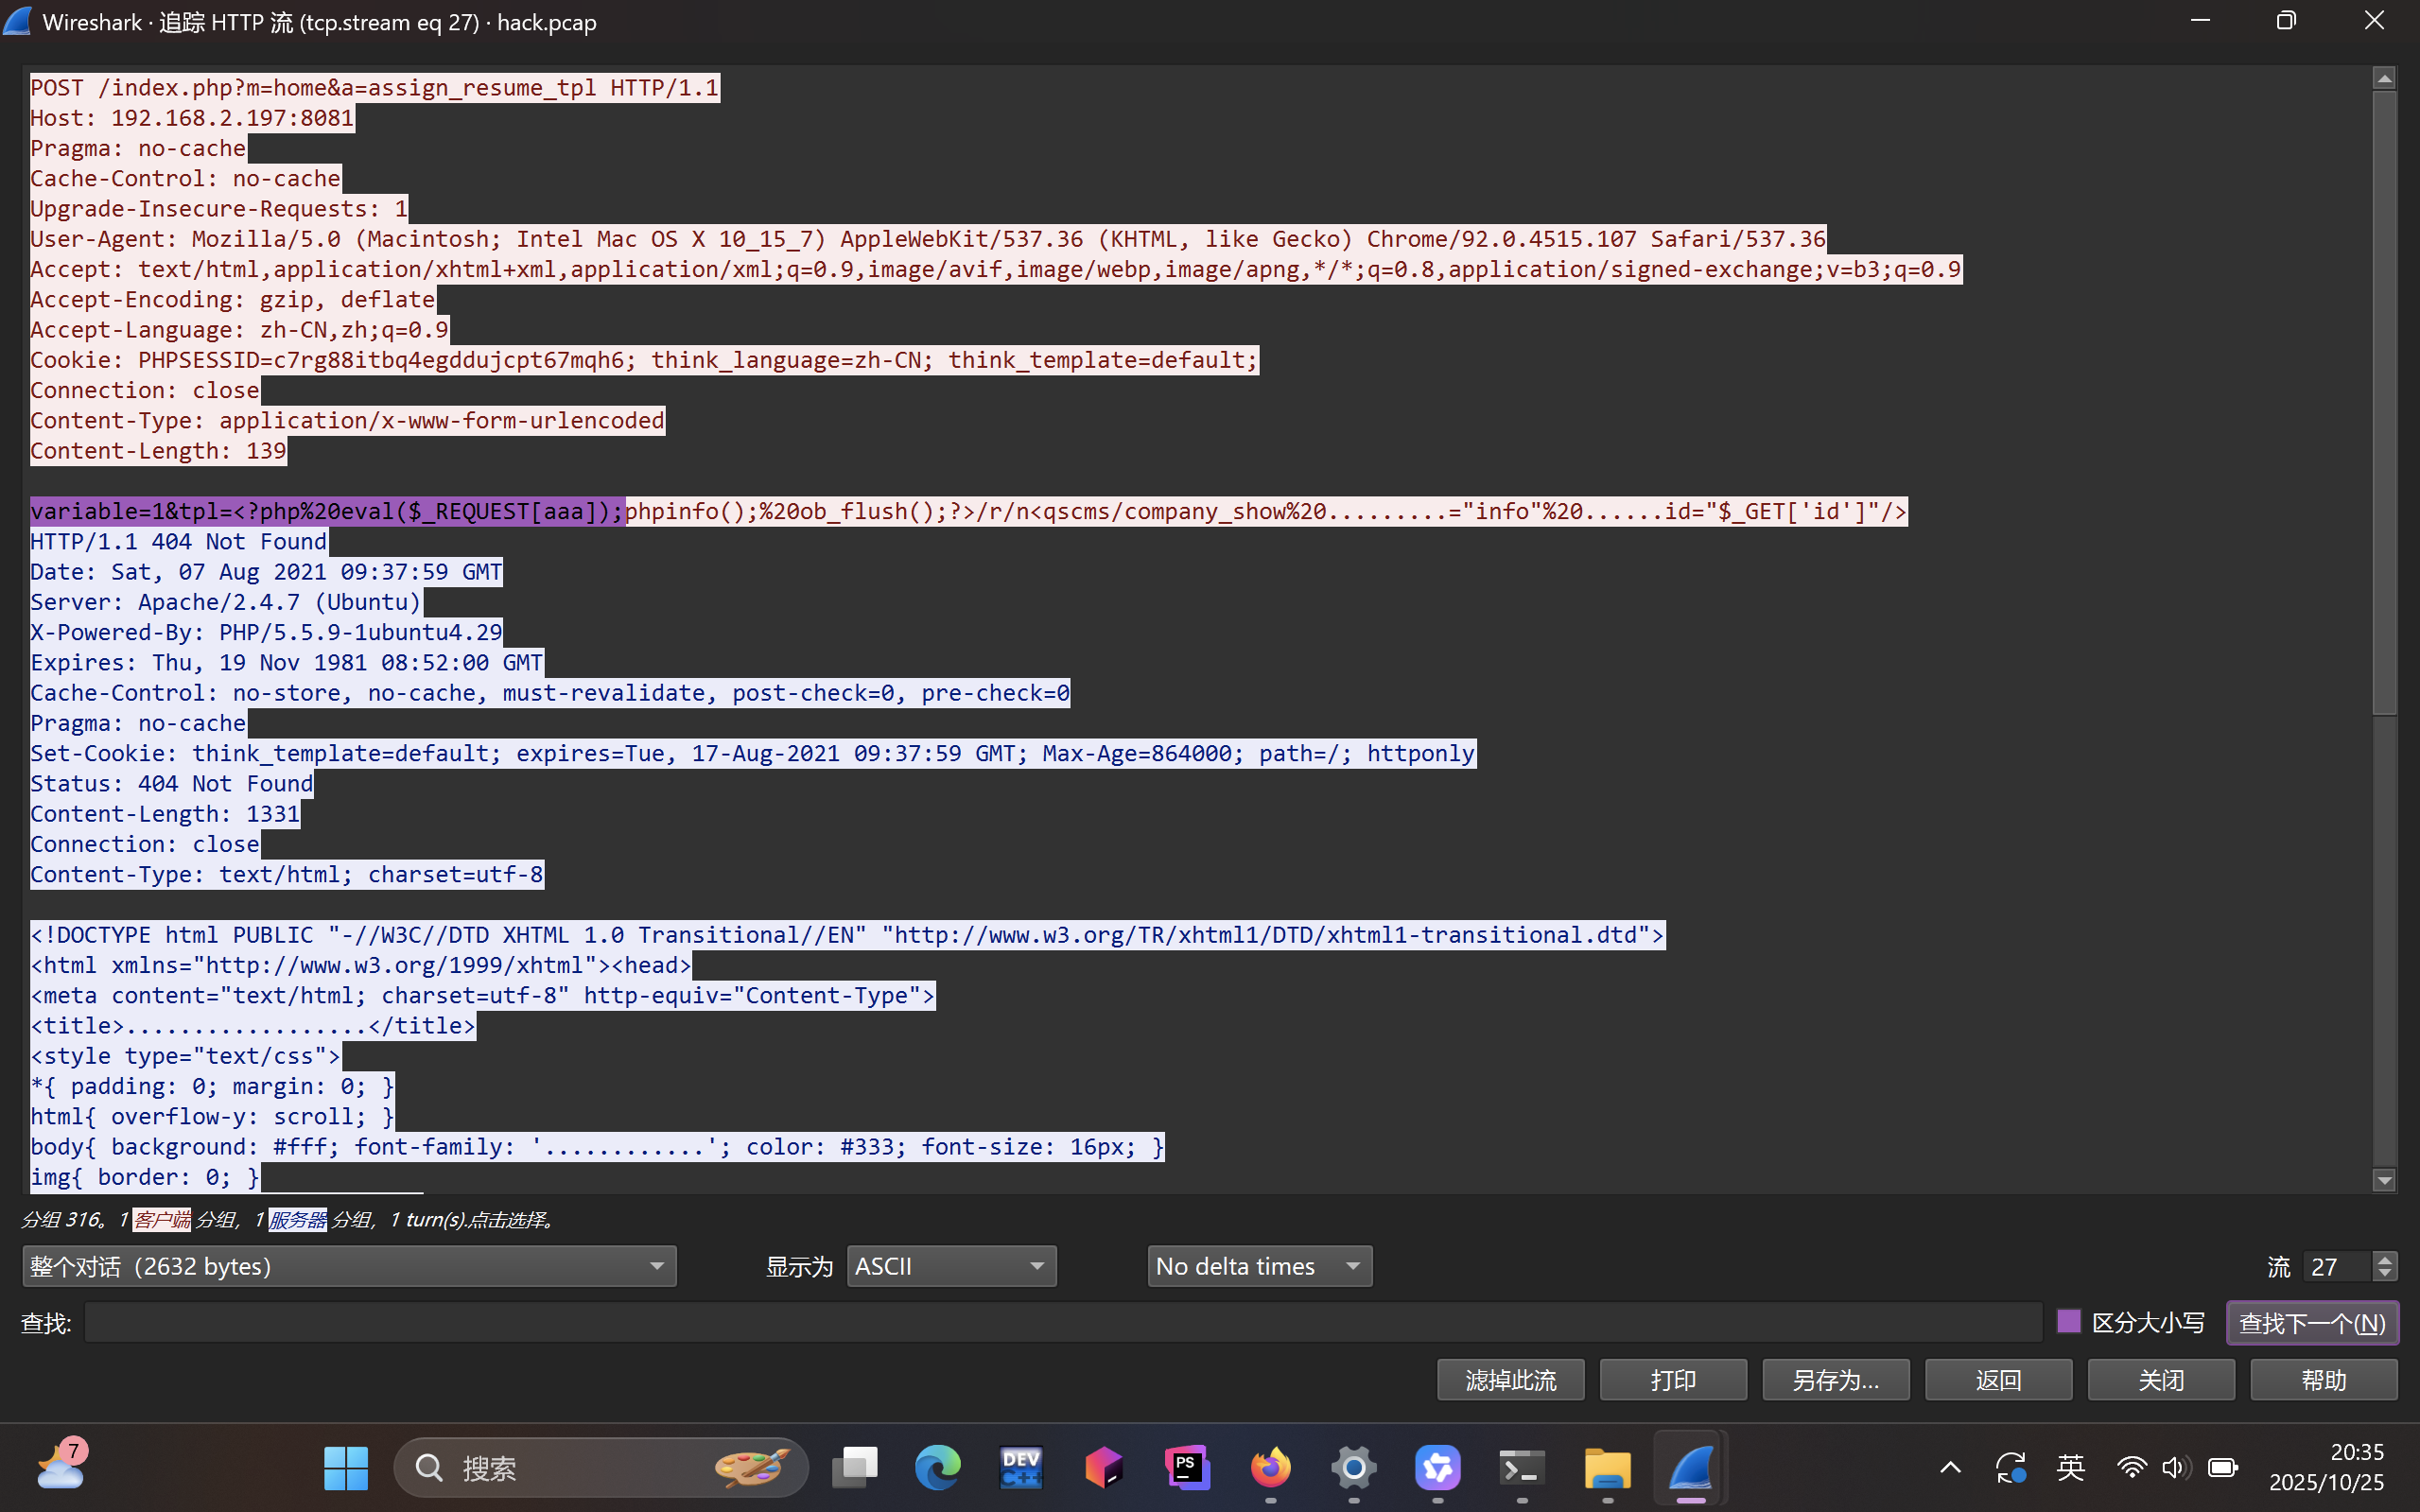Open Settings gear on the taskbar
The width and height of the screenshot is (2420, 1512).
coord(1354,1468)
